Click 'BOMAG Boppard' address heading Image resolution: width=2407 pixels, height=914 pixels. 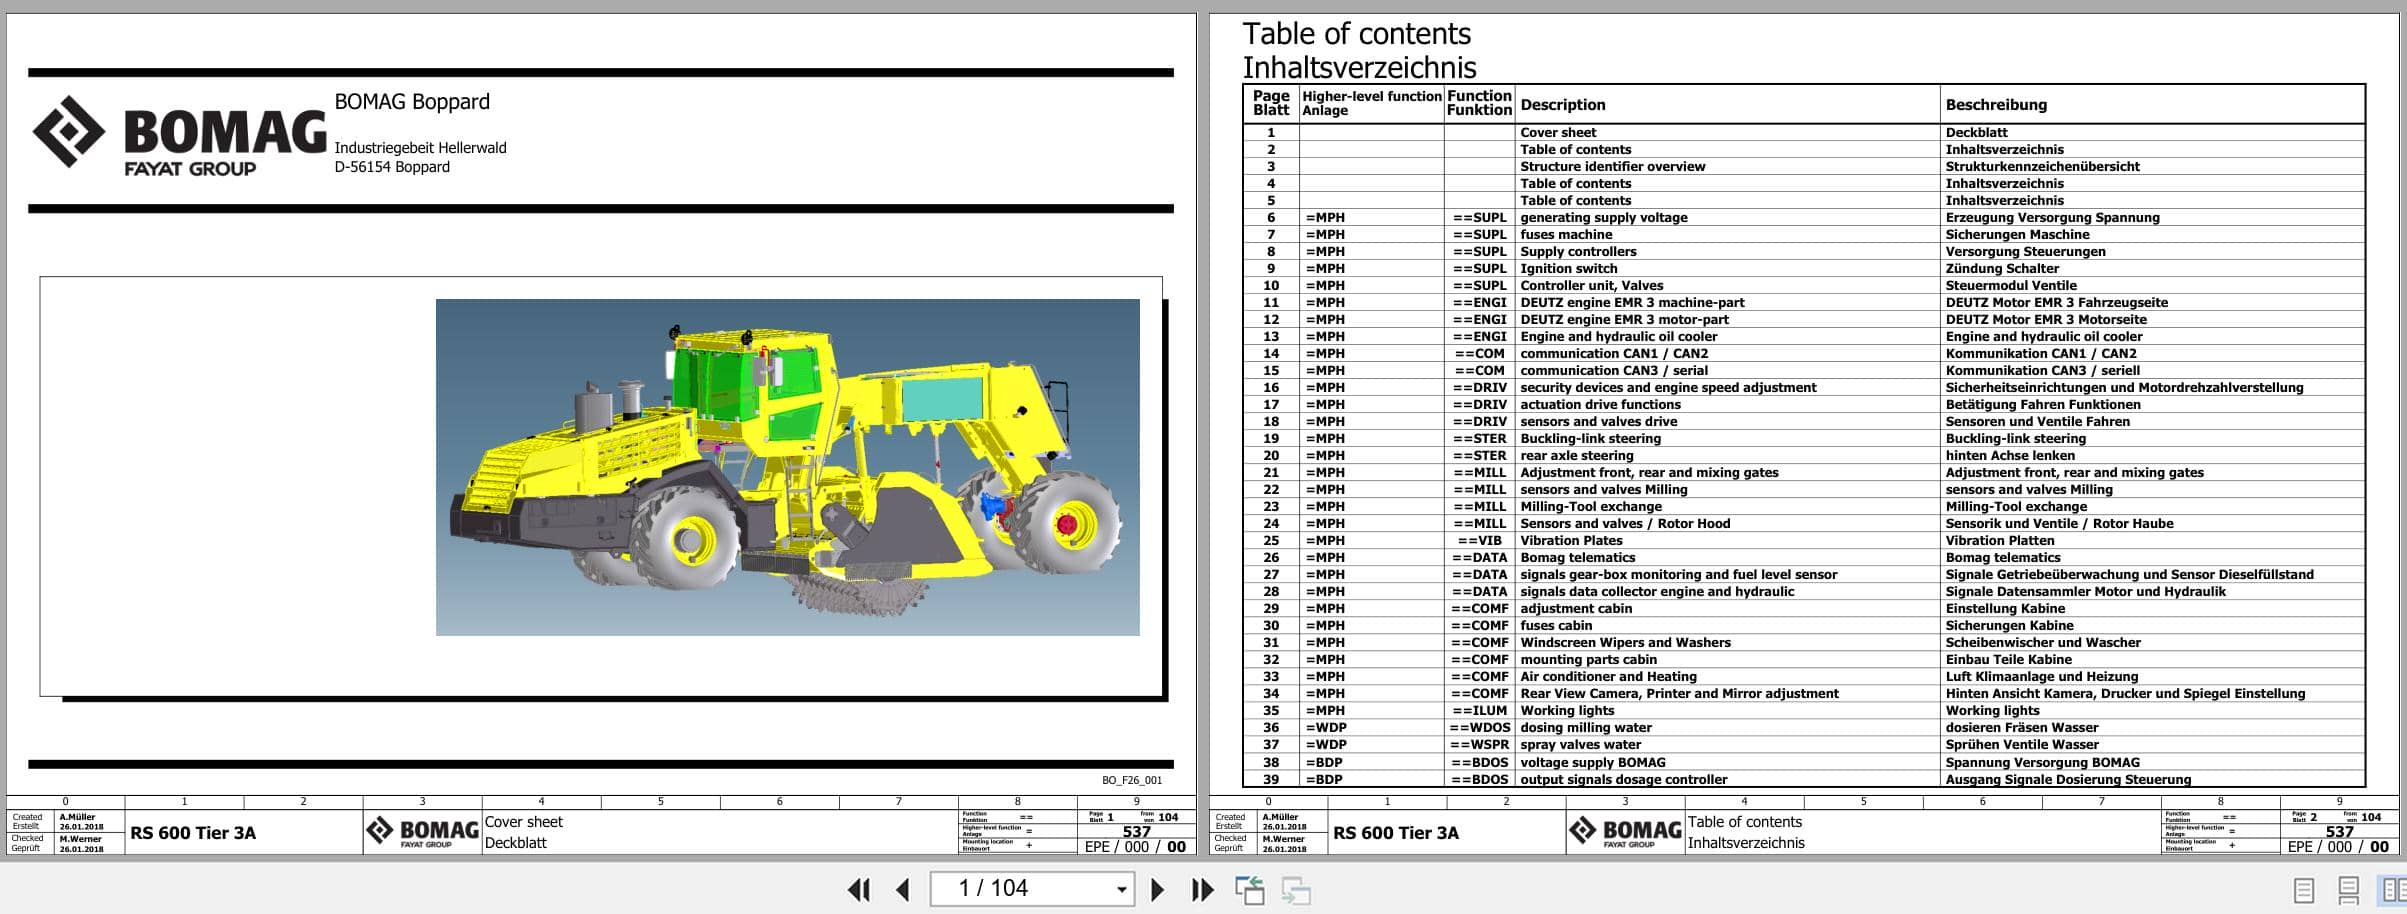point(412,101)
